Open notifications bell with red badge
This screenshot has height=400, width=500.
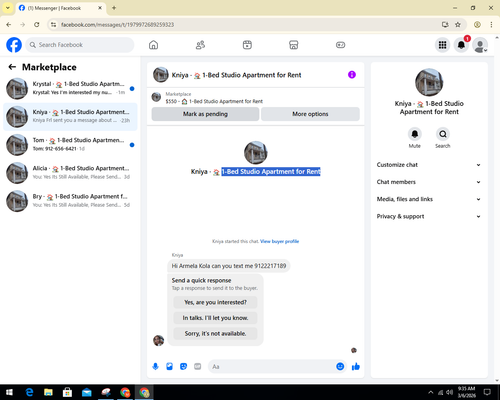(x=461, y=45)
